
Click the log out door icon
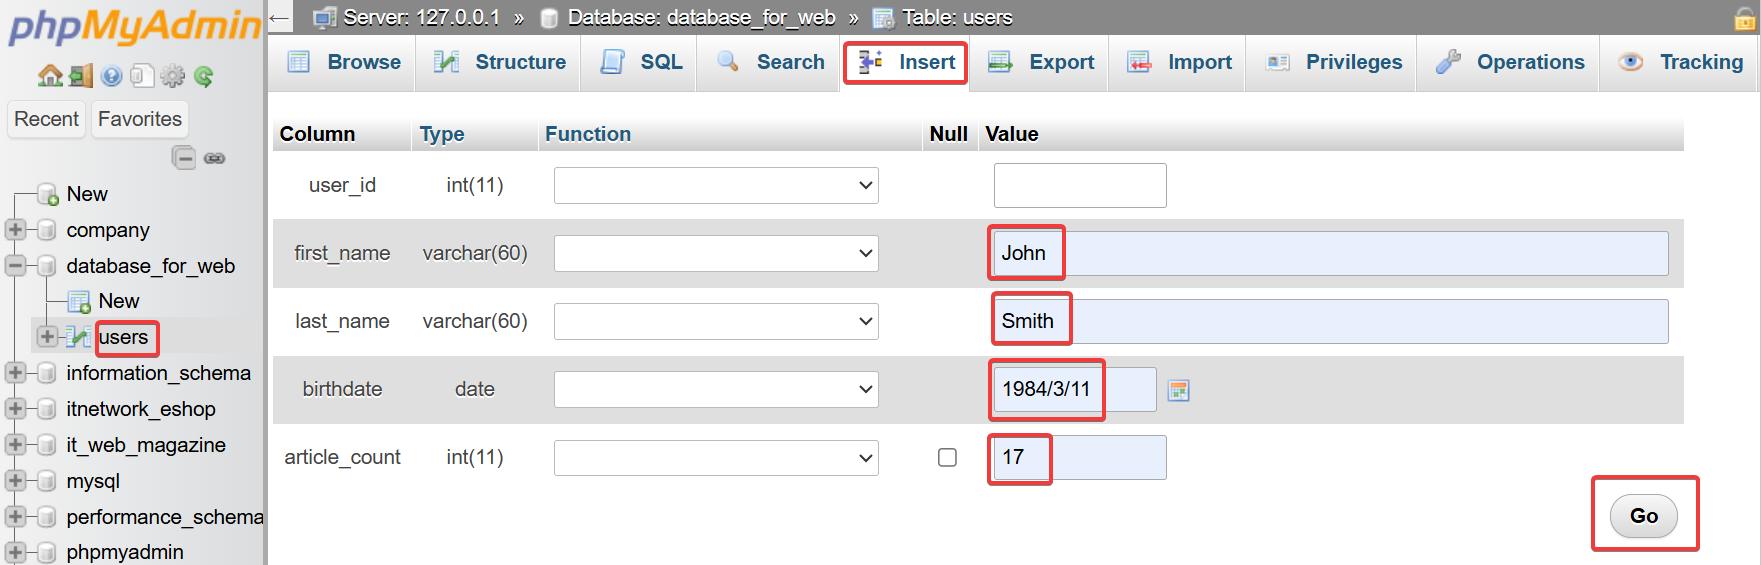click(x=81, y=76)
